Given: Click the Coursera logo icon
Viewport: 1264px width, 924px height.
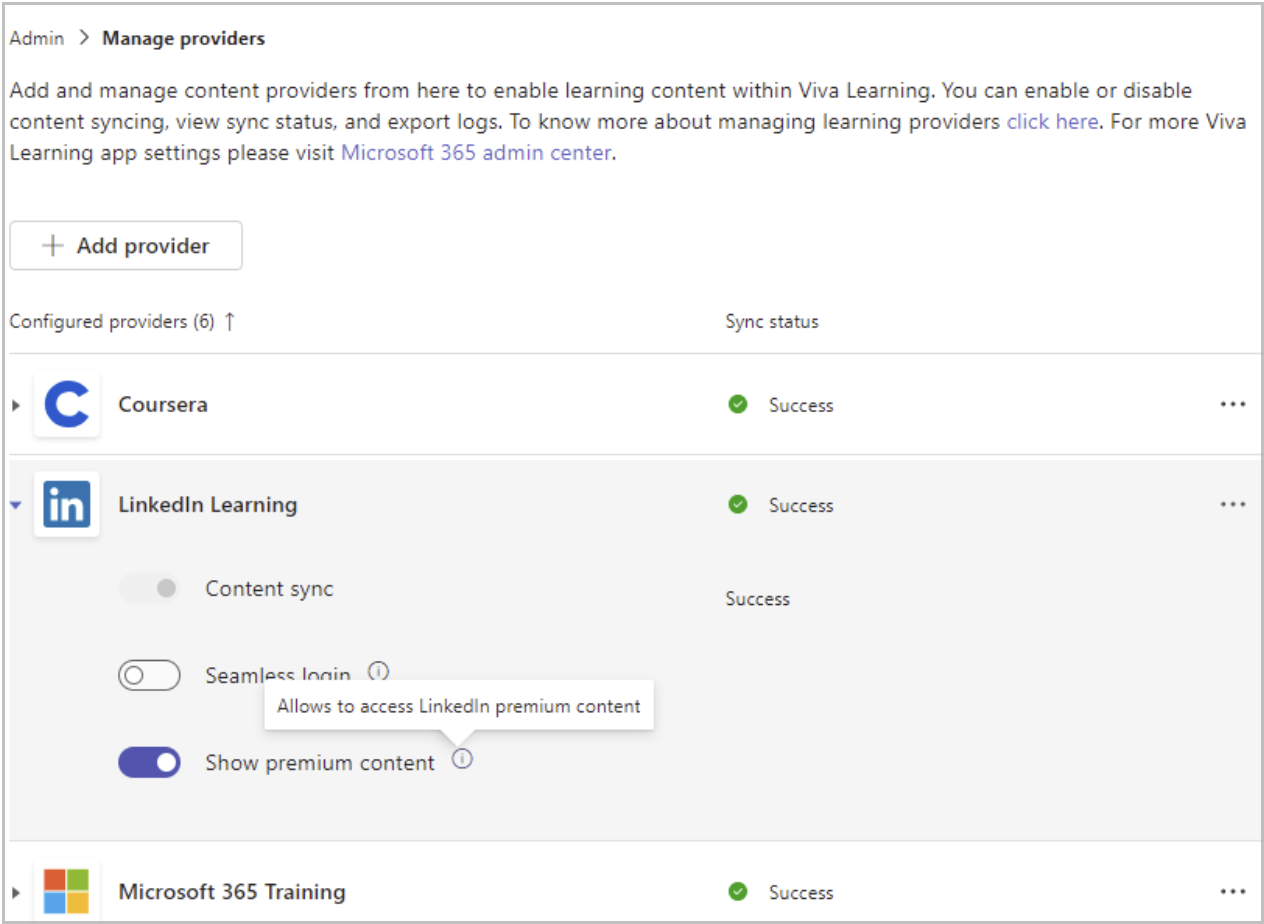Looking at the screenshot, I should click(67, 405).
